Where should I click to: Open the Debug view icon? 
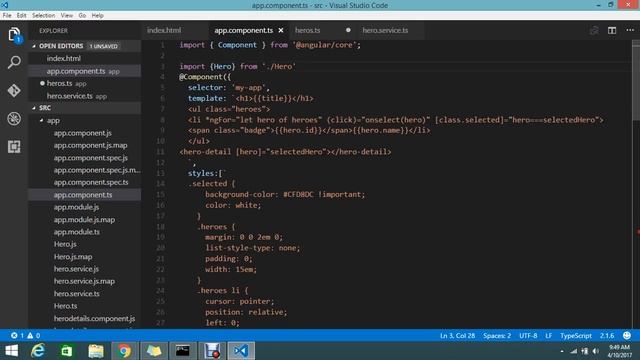(14, 118)
